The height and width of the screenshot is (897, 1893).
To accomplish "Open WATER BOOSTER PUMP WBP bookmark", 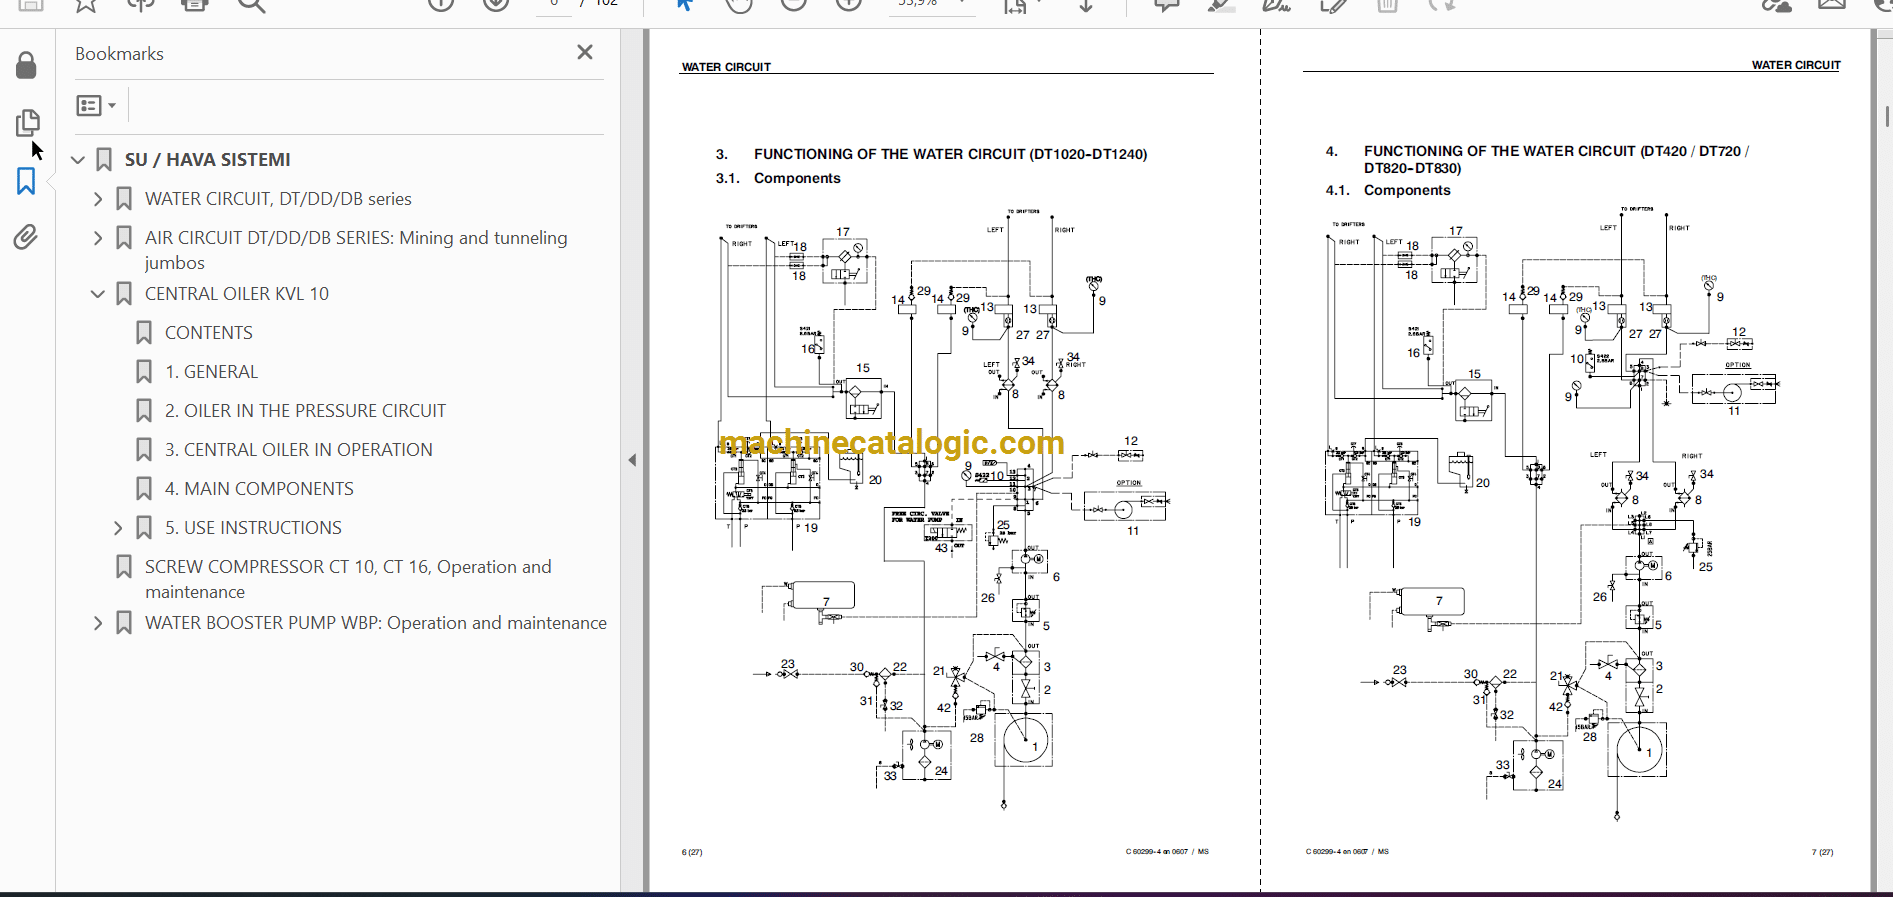I will (376, 623).
